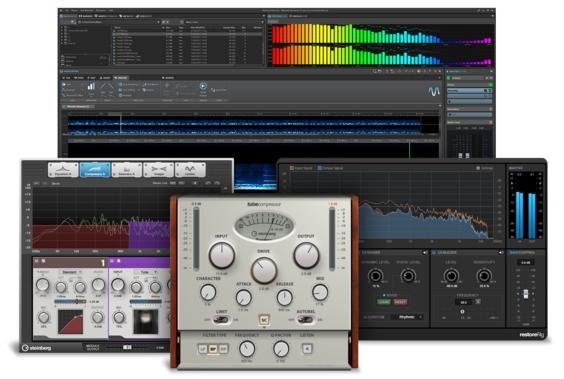
Task: Click the Release knob on the tube compressor
Action: point(284,298)
